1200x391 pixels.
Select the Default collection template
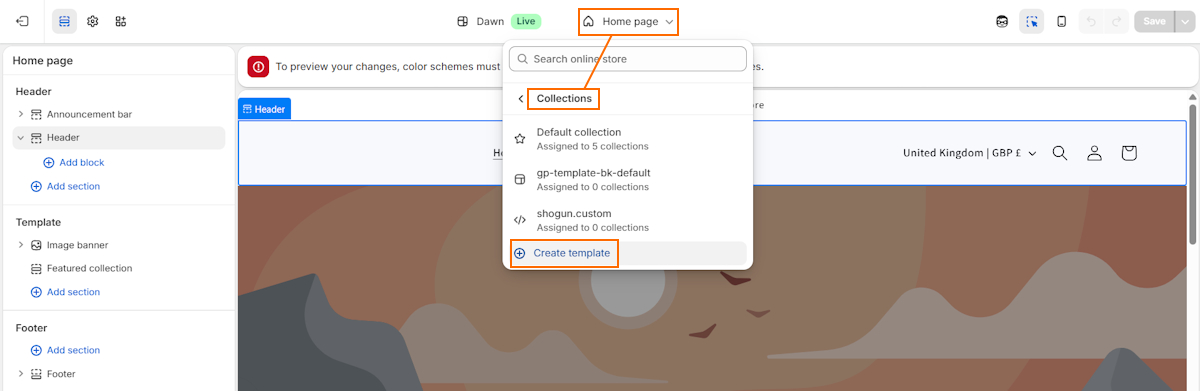[x=628, y=139]
